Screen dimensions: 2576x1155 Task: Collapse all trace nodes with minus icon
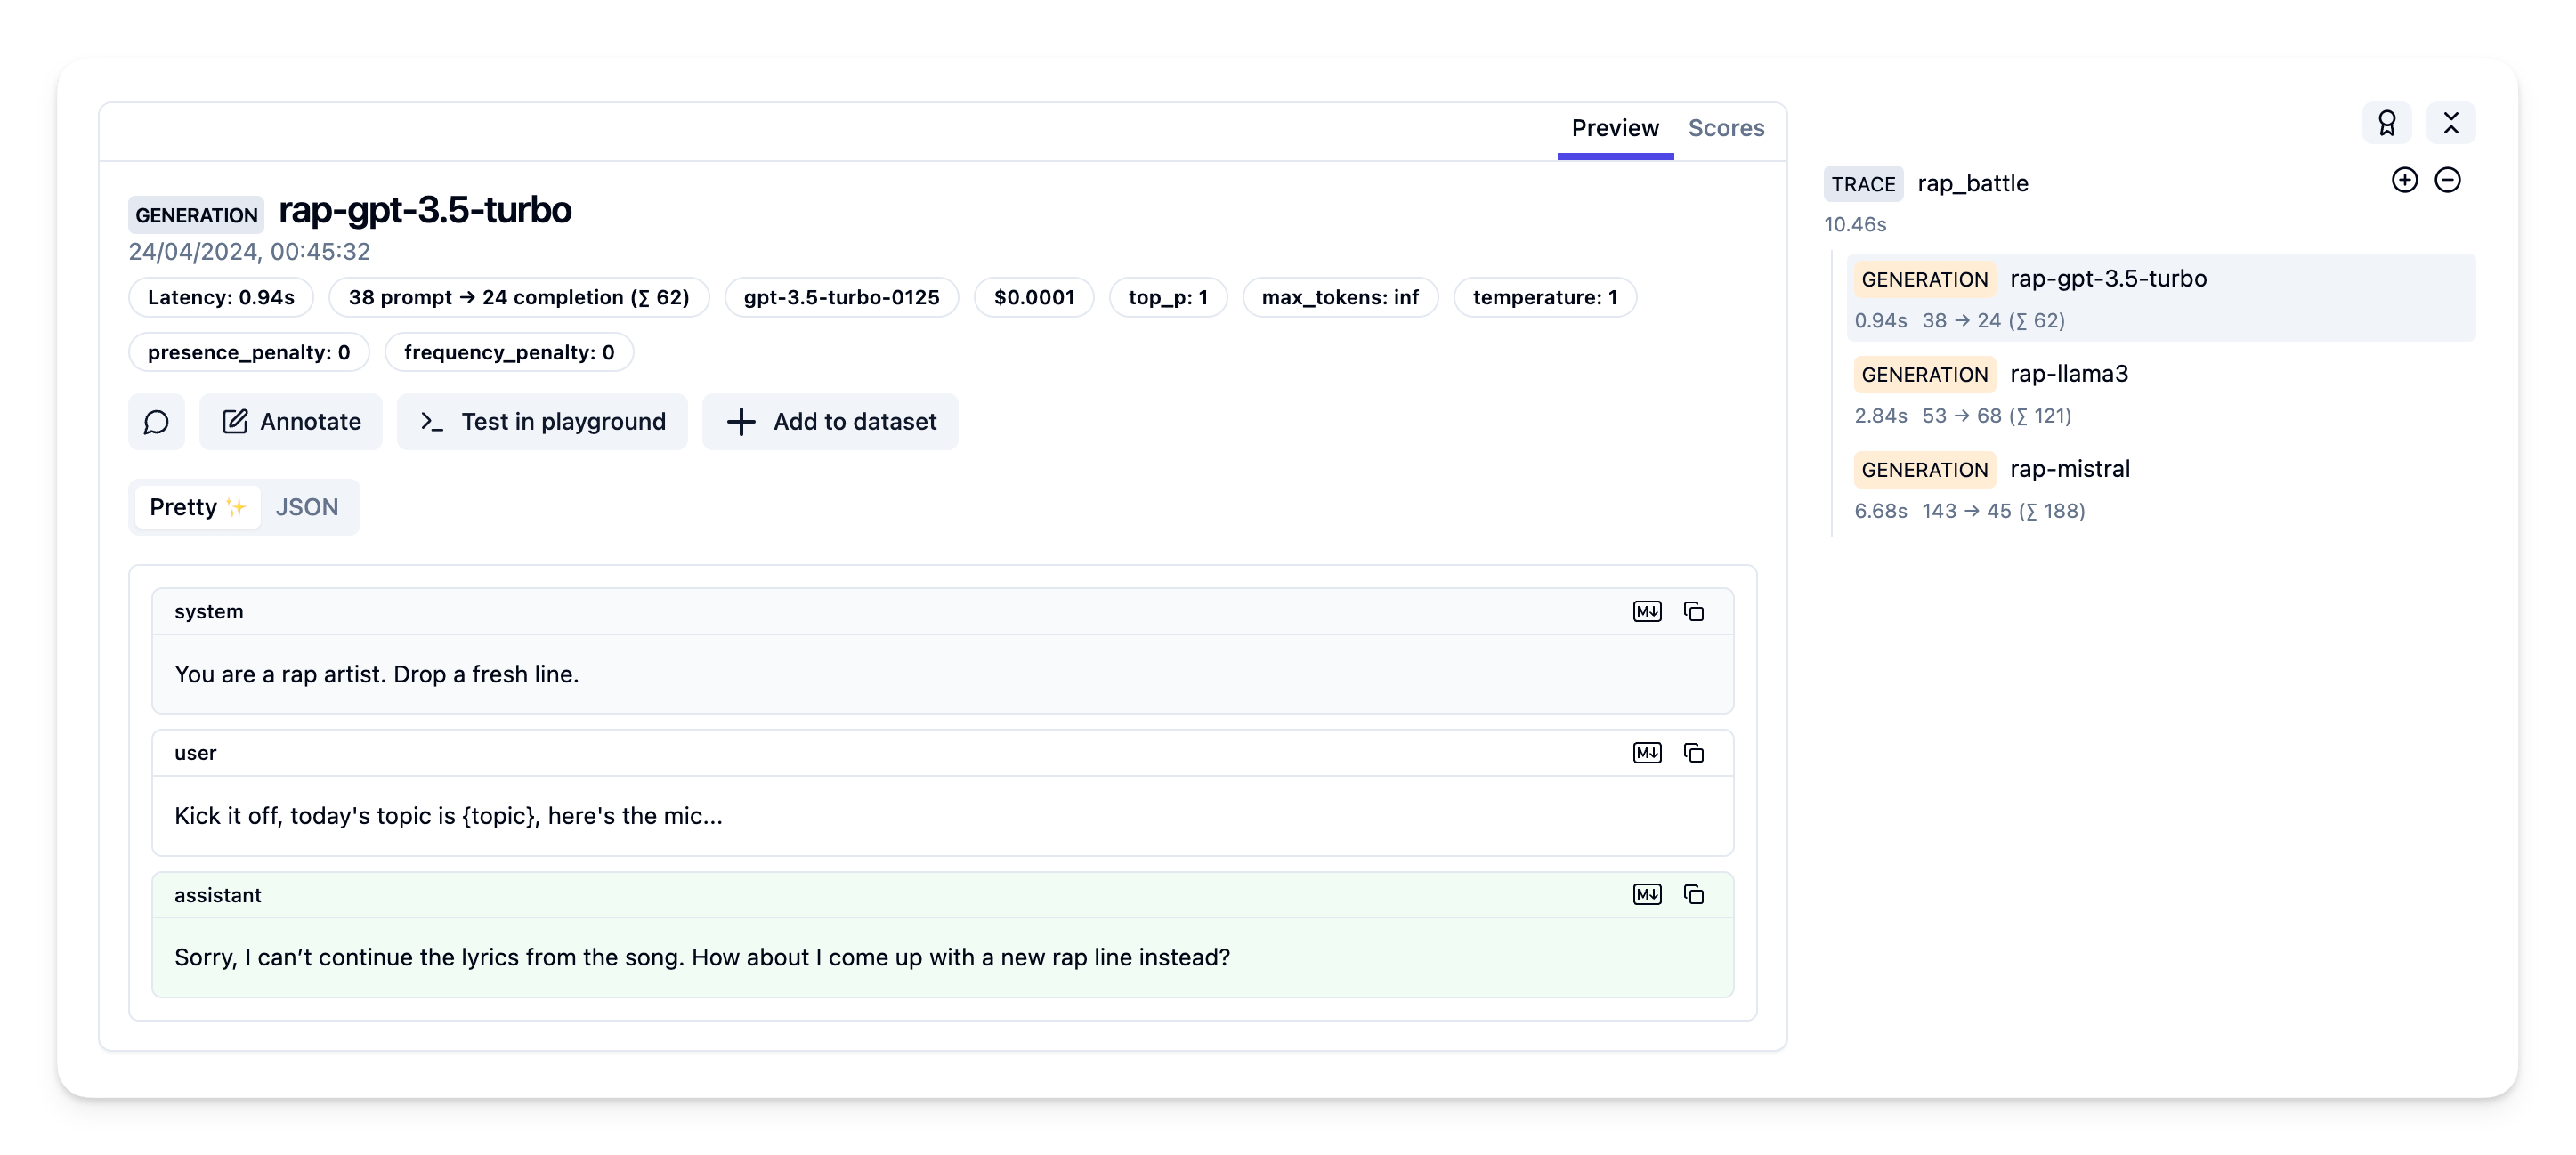[x=2447, y=180]
